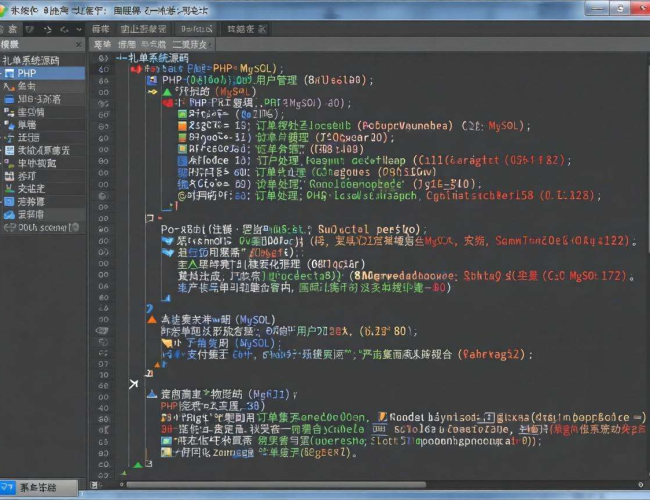The image size is (650, 500).
Task: Click the bottom-left status bar button
Action: coord(40,488)
